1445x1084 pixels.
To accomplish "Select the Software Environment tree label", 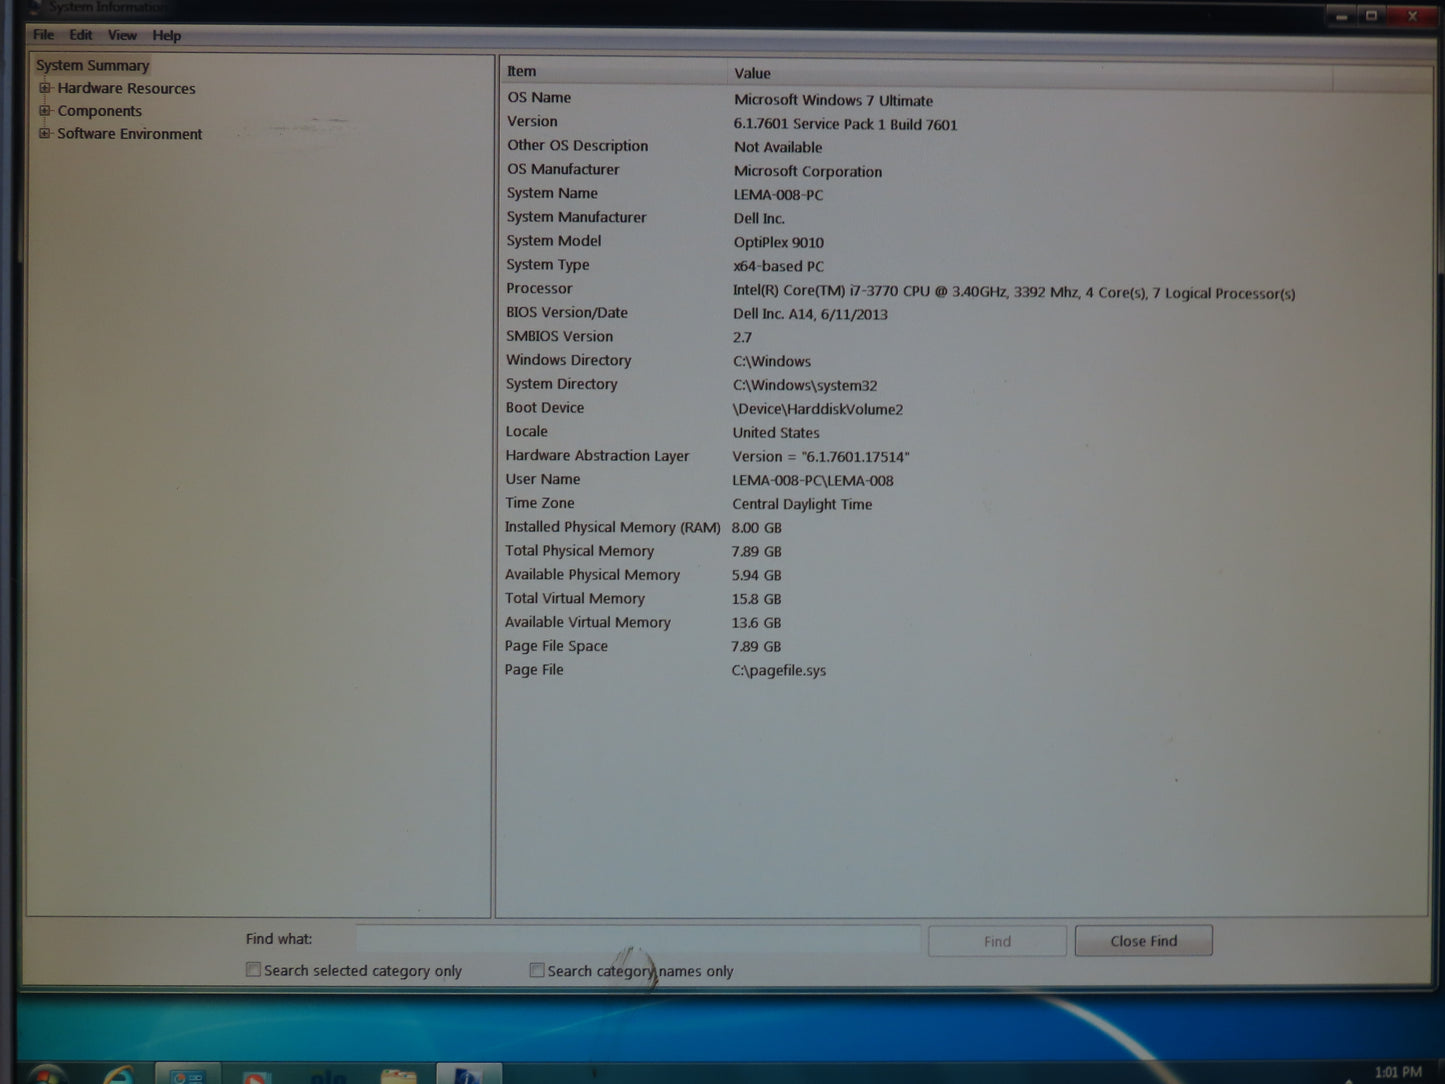I will coord(129,134).
